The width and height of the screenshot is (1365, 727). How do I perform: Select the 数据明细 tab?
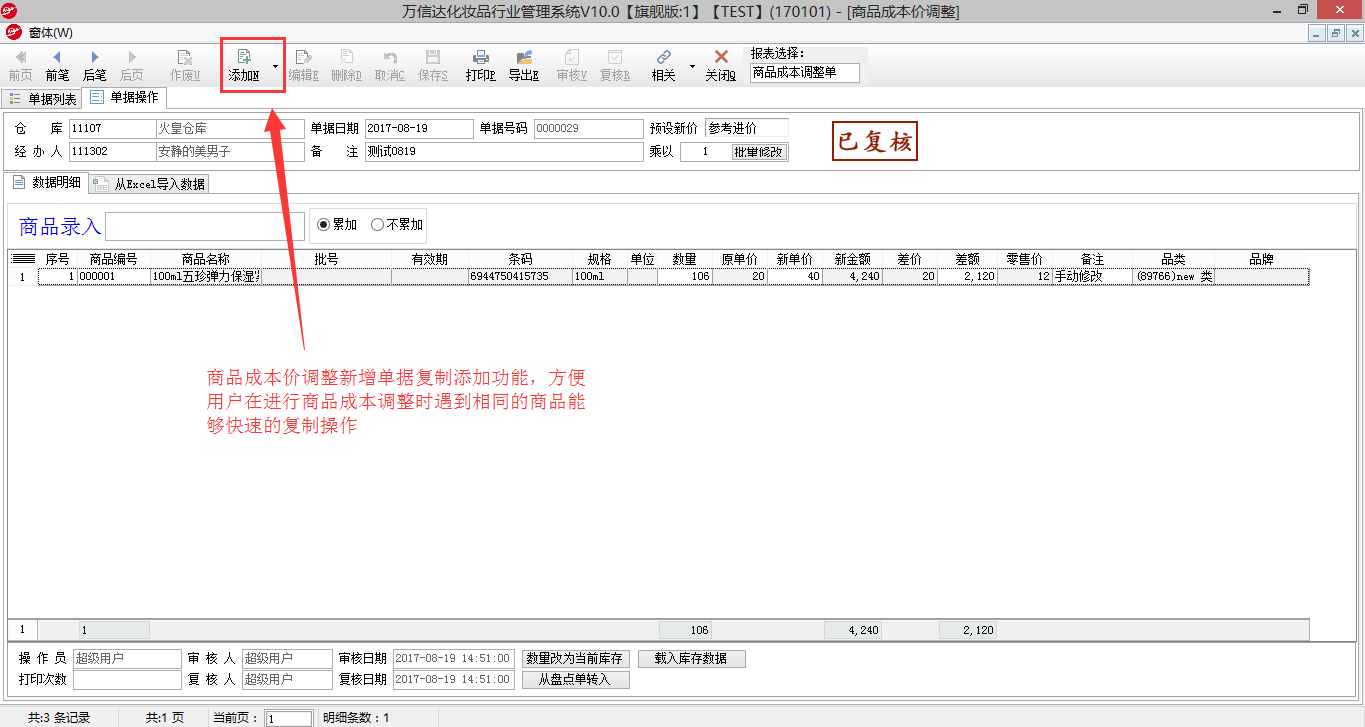point(47,182)
